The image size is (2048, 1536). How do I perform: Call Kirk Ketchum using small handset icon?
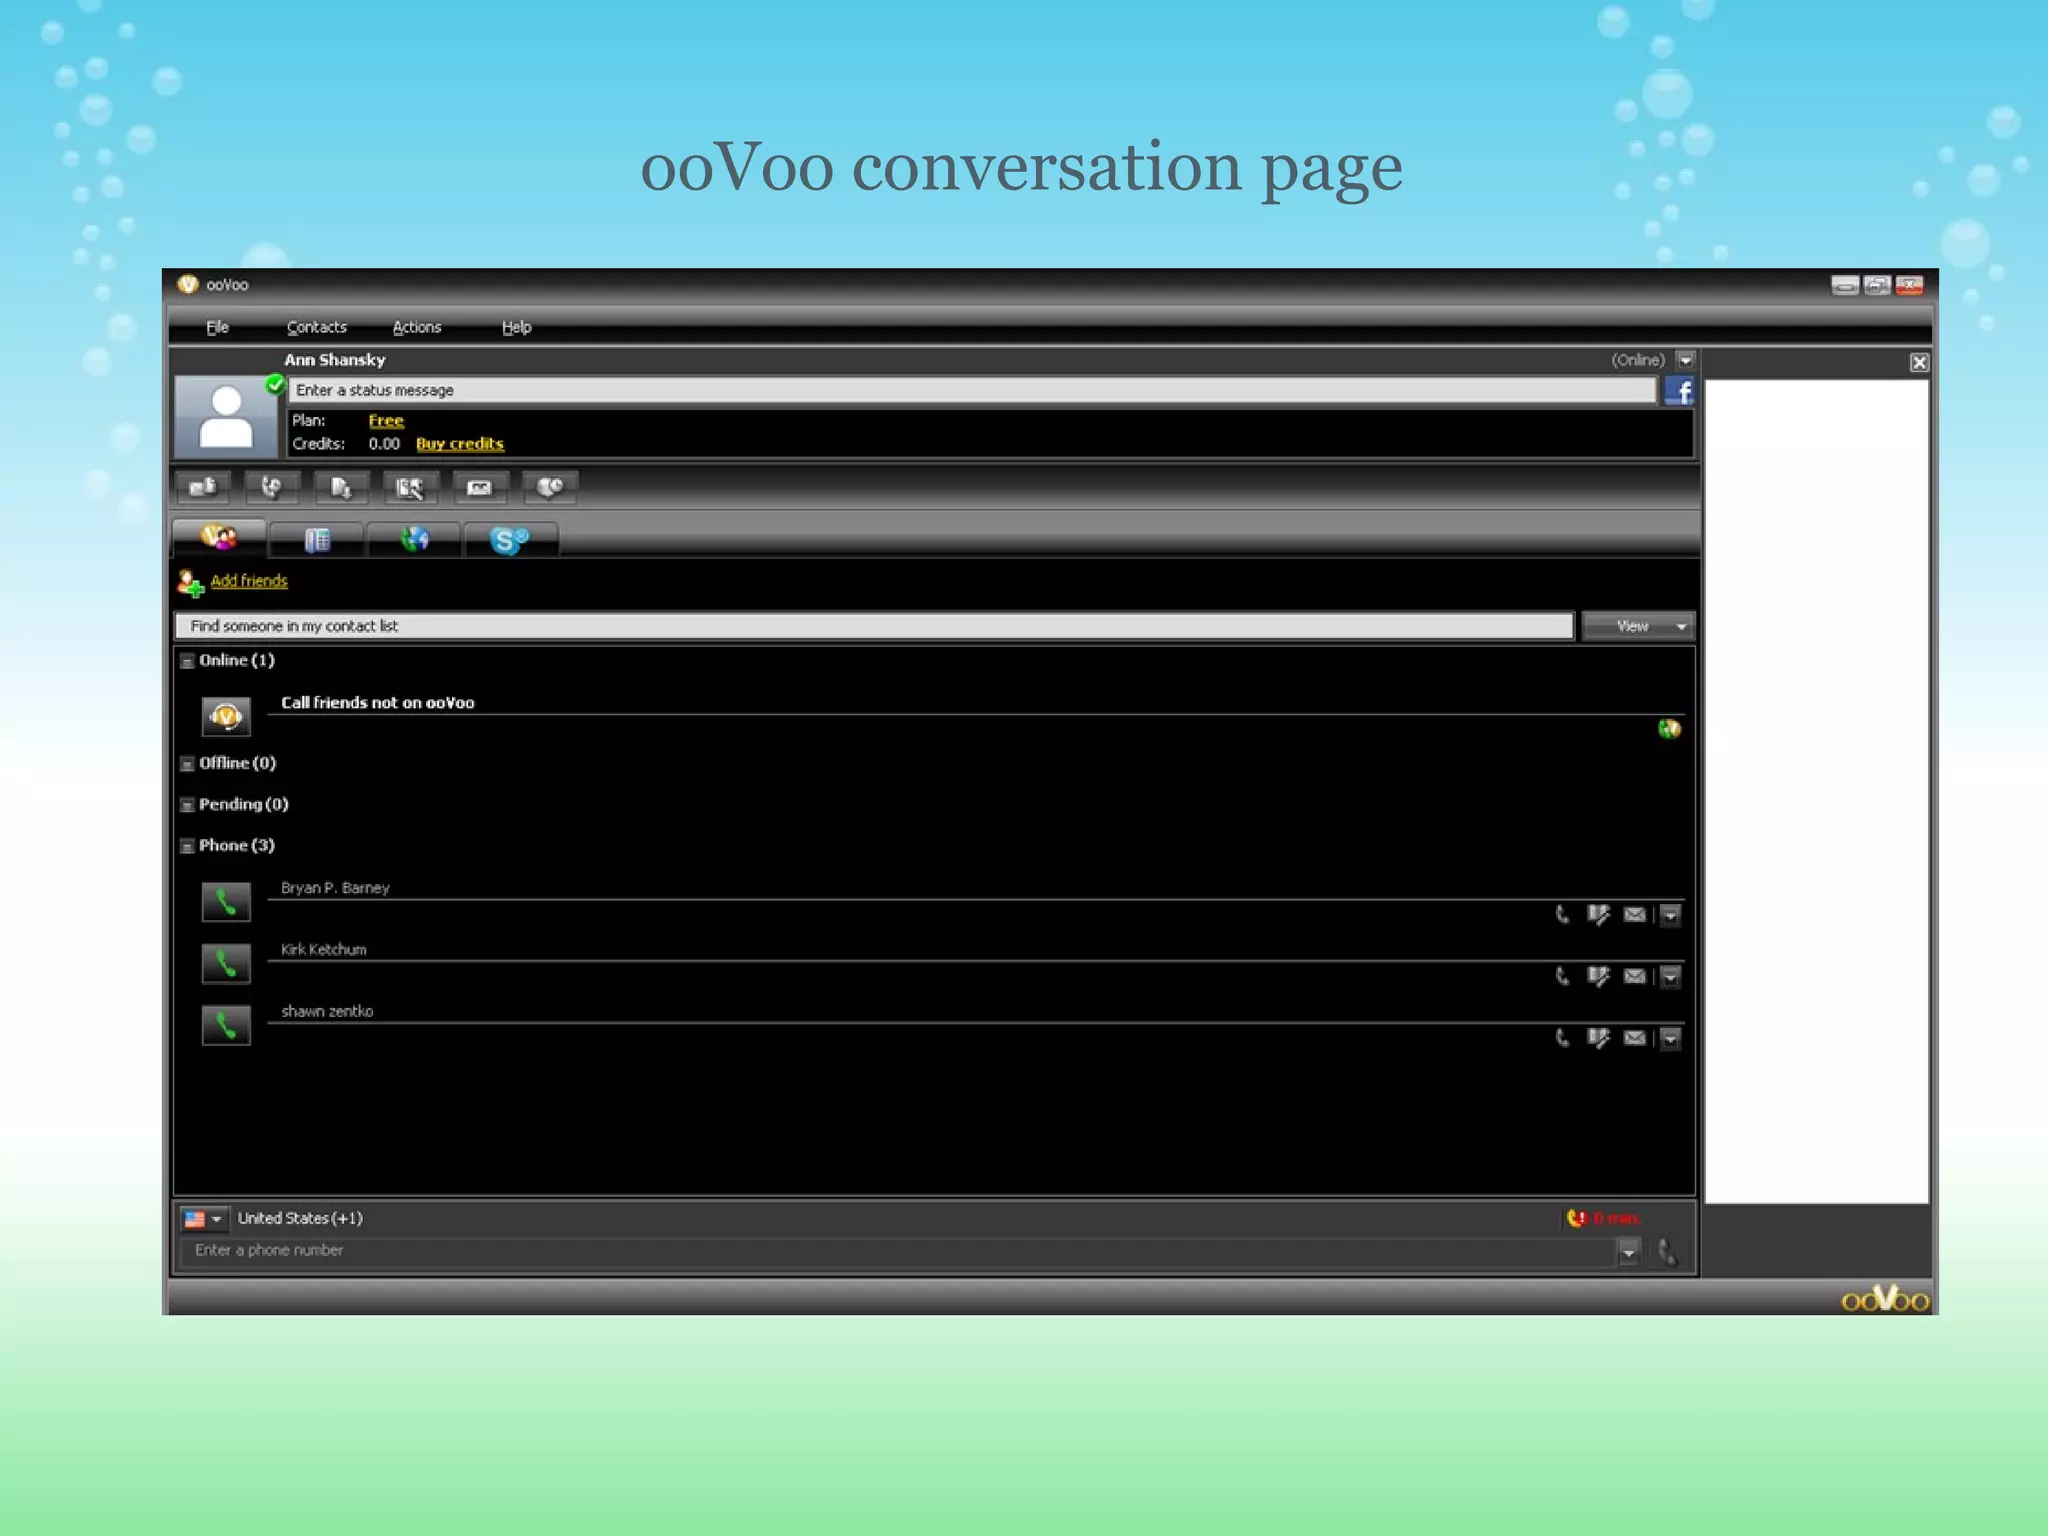coord(1562,976)
